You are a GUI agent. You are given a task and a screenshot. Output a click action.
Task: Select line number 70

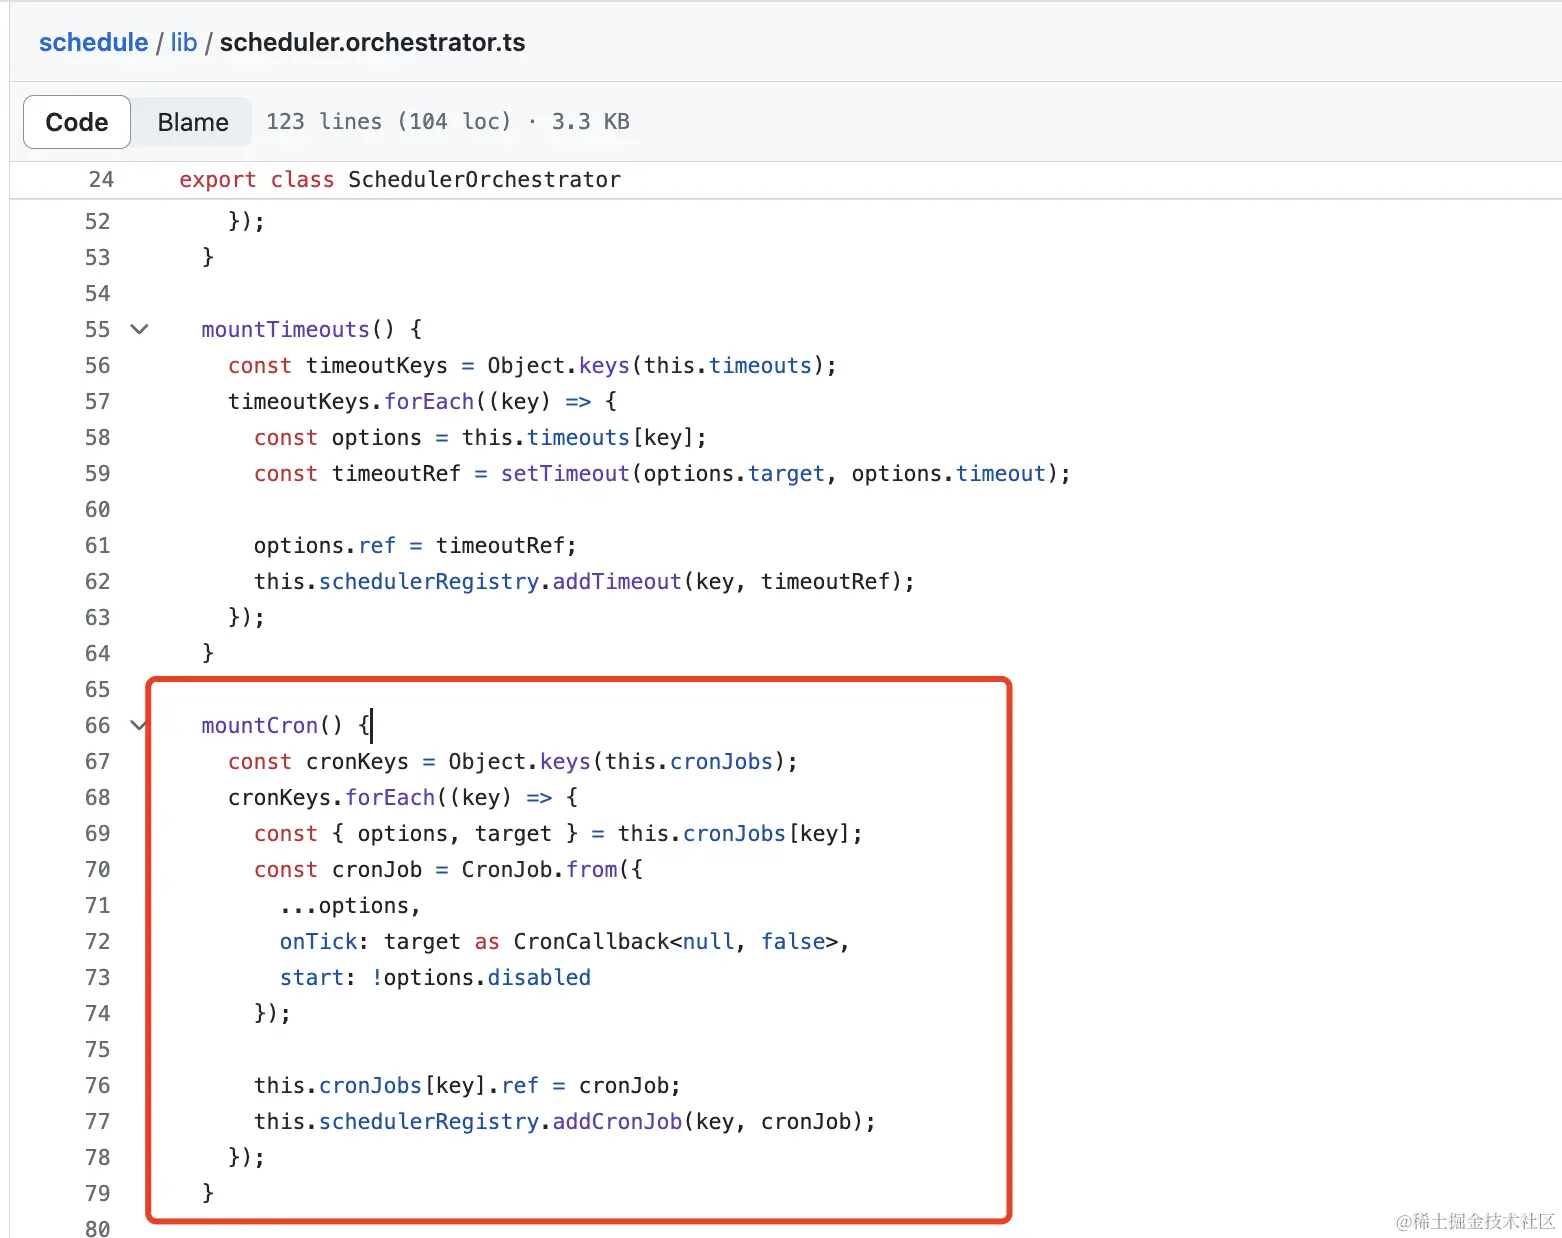pos(97,869)
